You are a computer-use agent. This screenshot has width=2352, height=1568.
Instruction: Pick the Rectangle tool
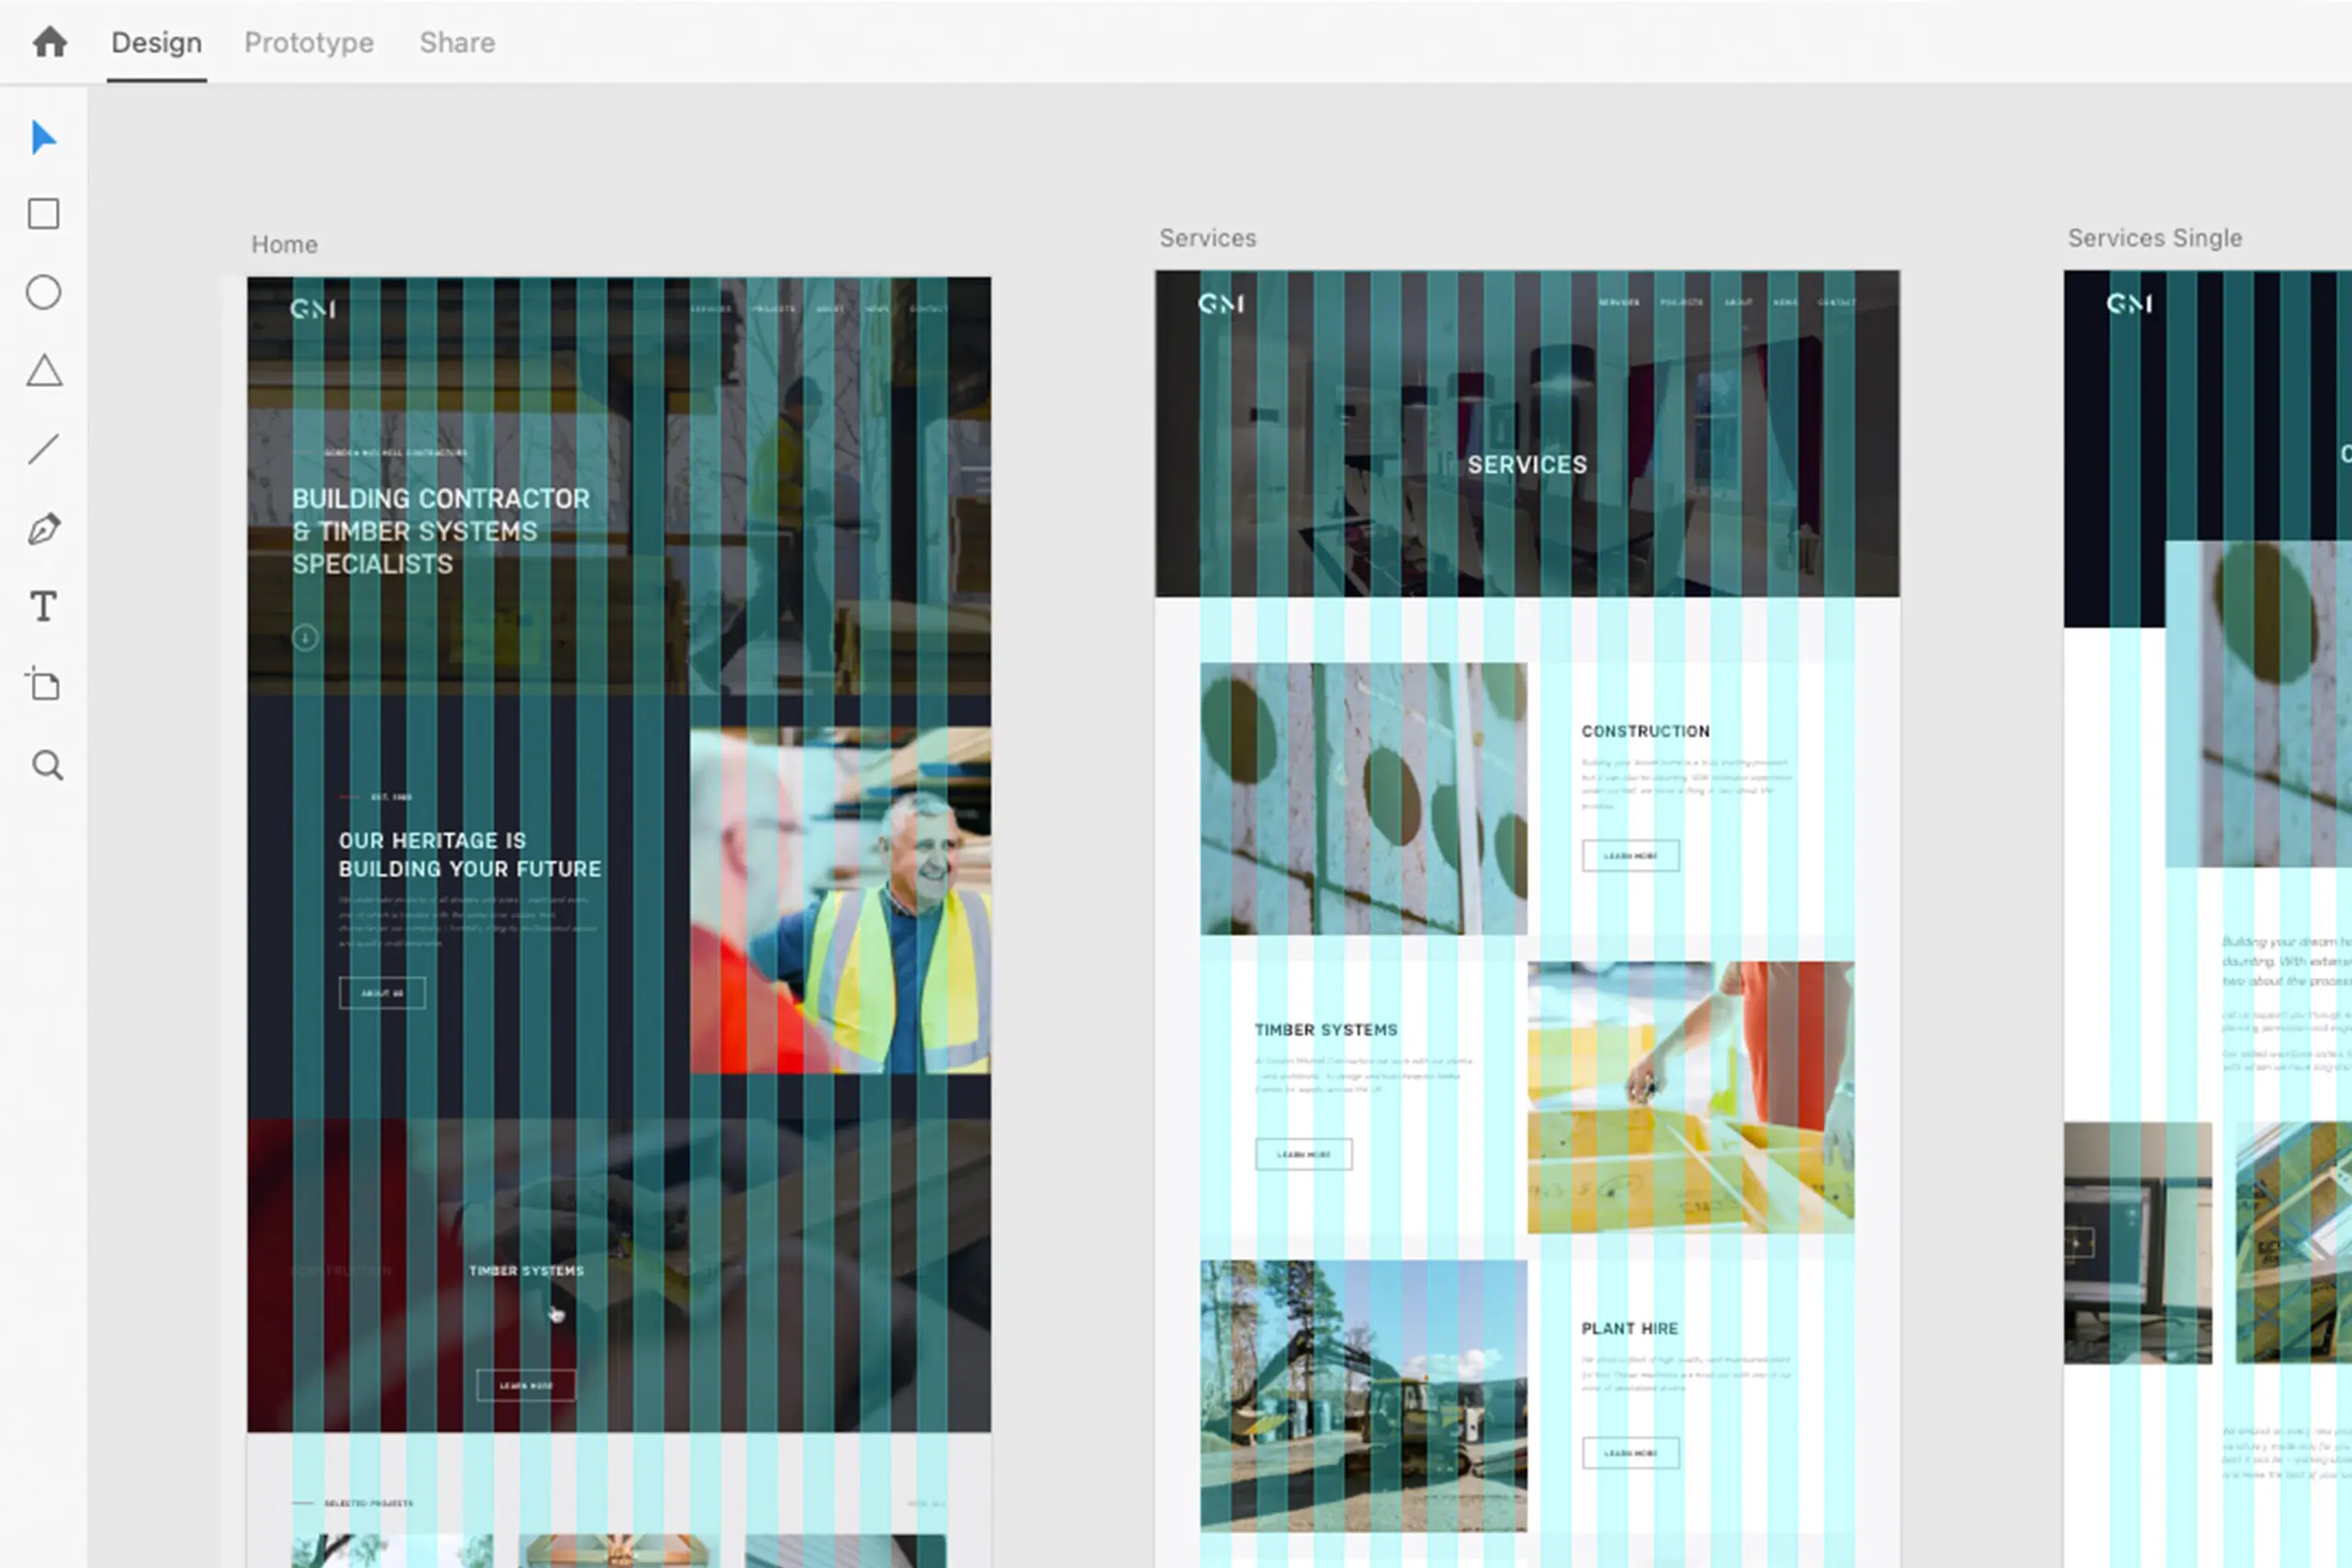pos(43,214)
